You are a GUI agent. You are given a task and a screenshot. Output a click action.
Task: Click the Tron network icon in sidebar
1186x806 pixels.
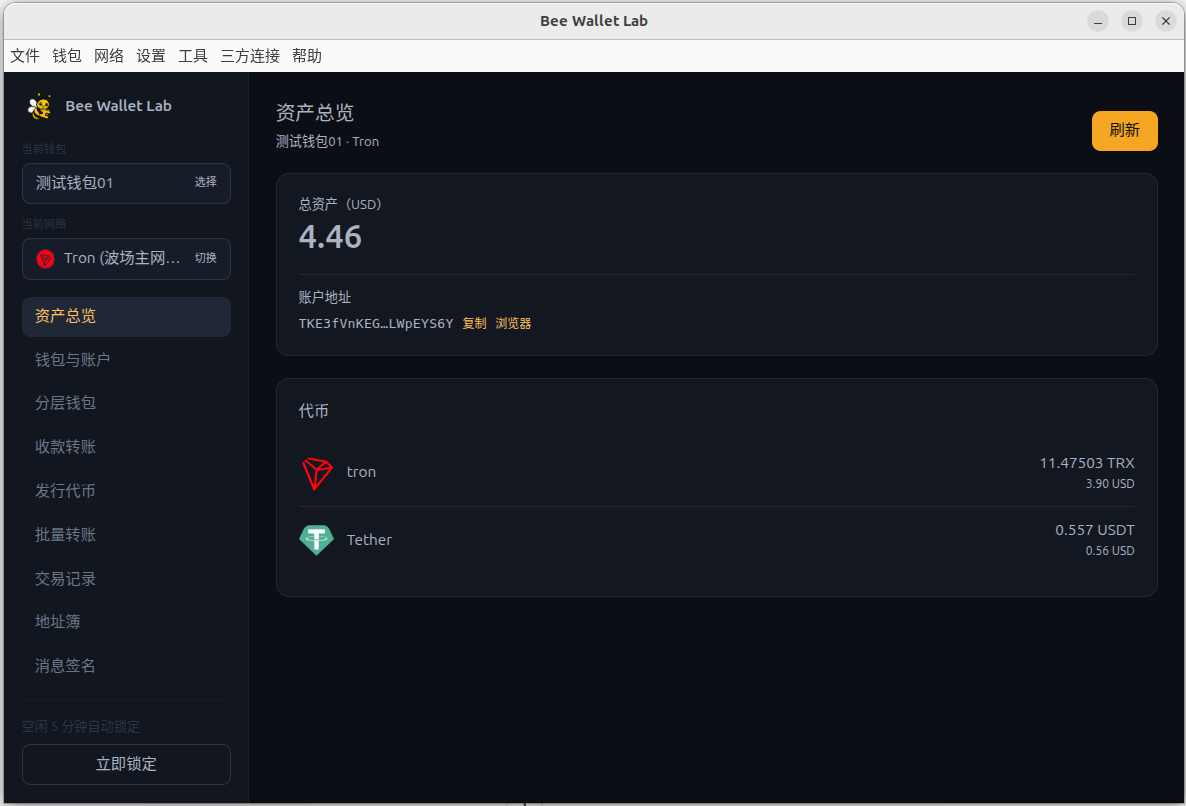pyautogui.click(x=45, y=259)
